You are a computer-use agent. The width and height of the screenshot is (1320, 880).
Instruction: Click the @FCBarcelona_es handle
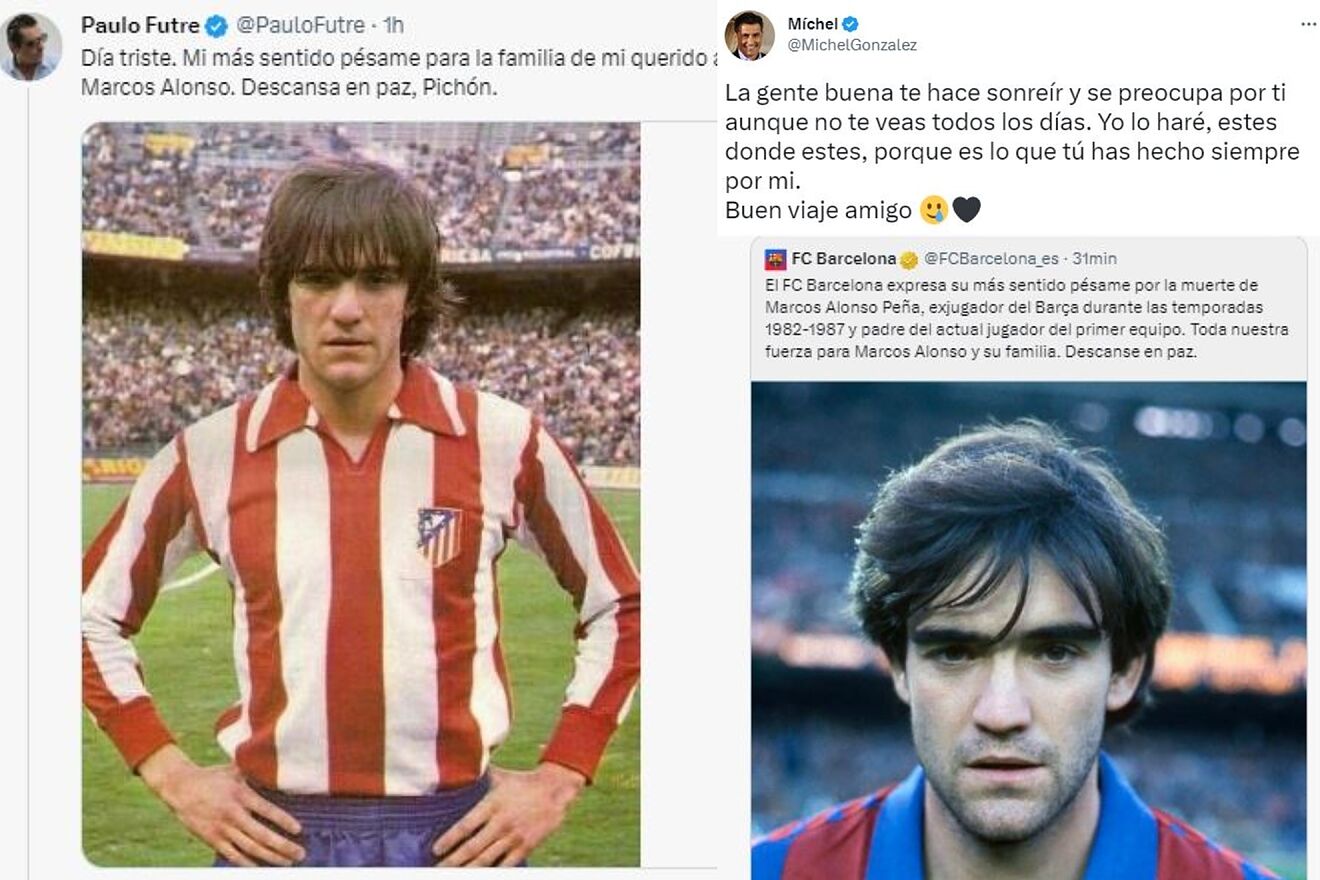(x=991, y=260)
